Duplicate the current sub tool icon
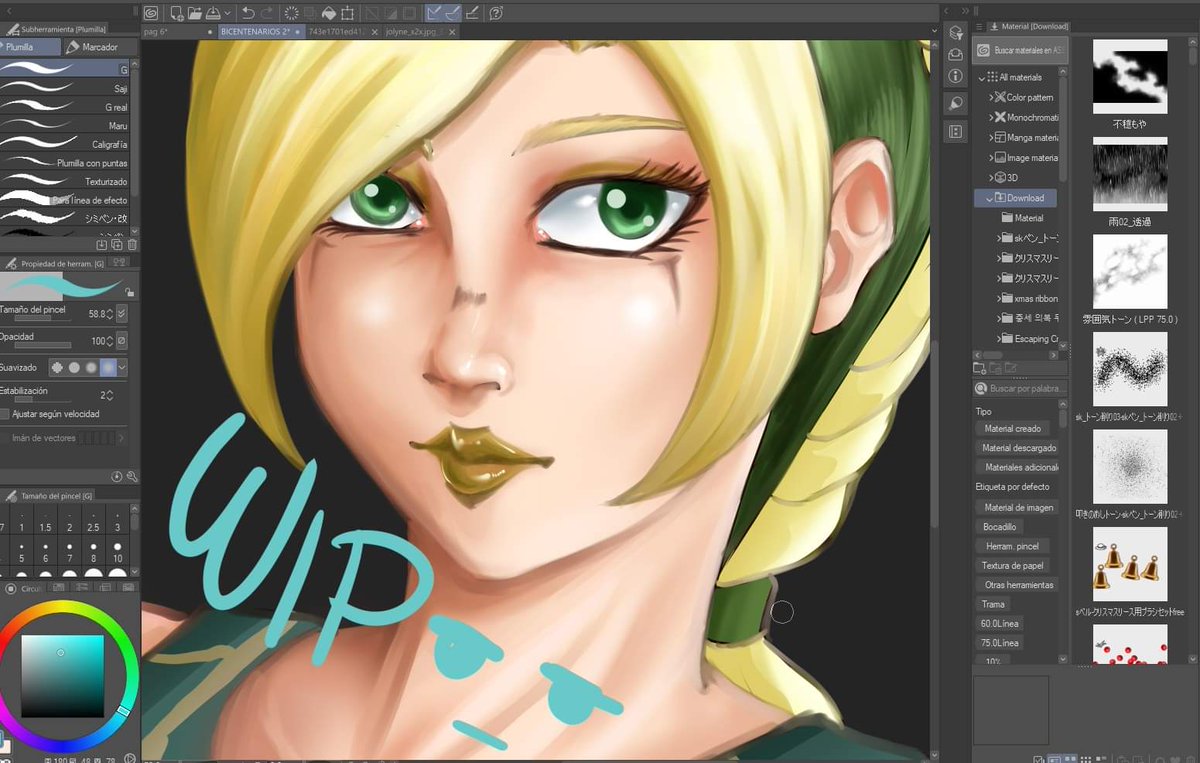The image size is (1200, 763). tap(117, 244)
